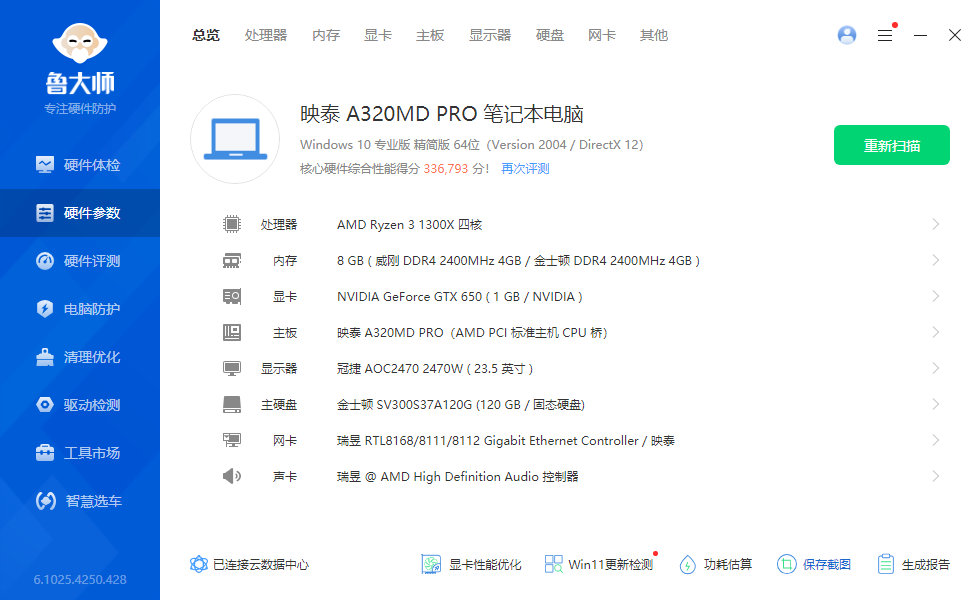980x600 pixels.
Task: Click the 硬件评测 gauge icon
Action: [45, 261]
